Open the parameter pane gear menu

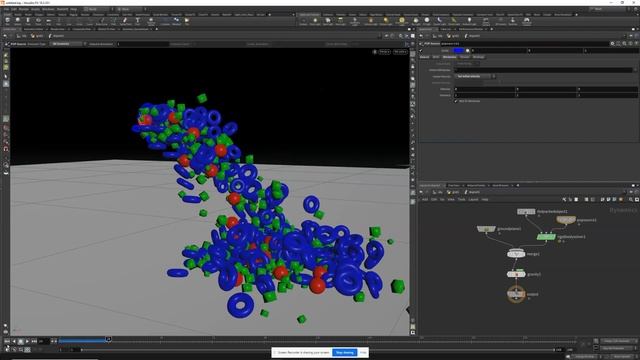612,43
